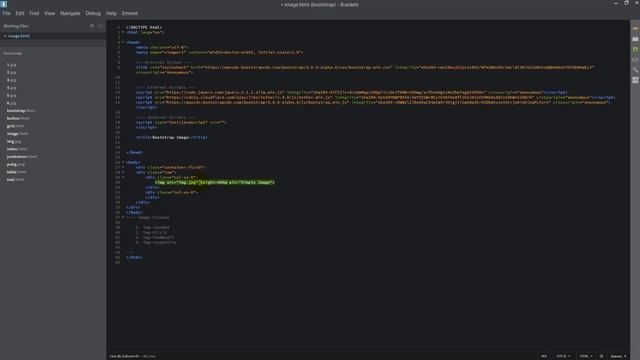Open 5.jpg in the file tree
Screen dimensions: 640x360
pyautogui.click(x=11, y=96)
